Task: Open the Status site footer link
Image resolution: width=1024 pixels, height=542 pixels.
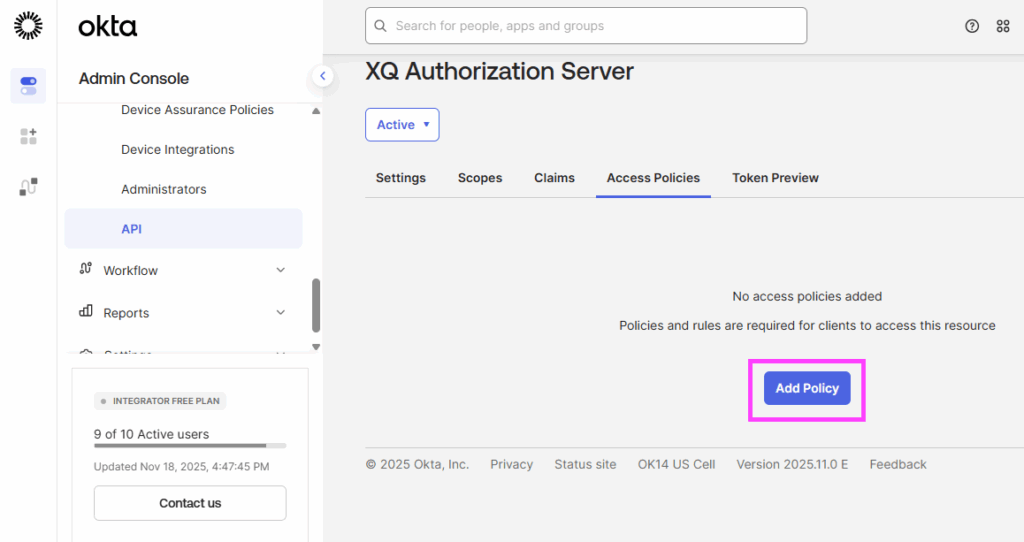Action: [585, 464]
